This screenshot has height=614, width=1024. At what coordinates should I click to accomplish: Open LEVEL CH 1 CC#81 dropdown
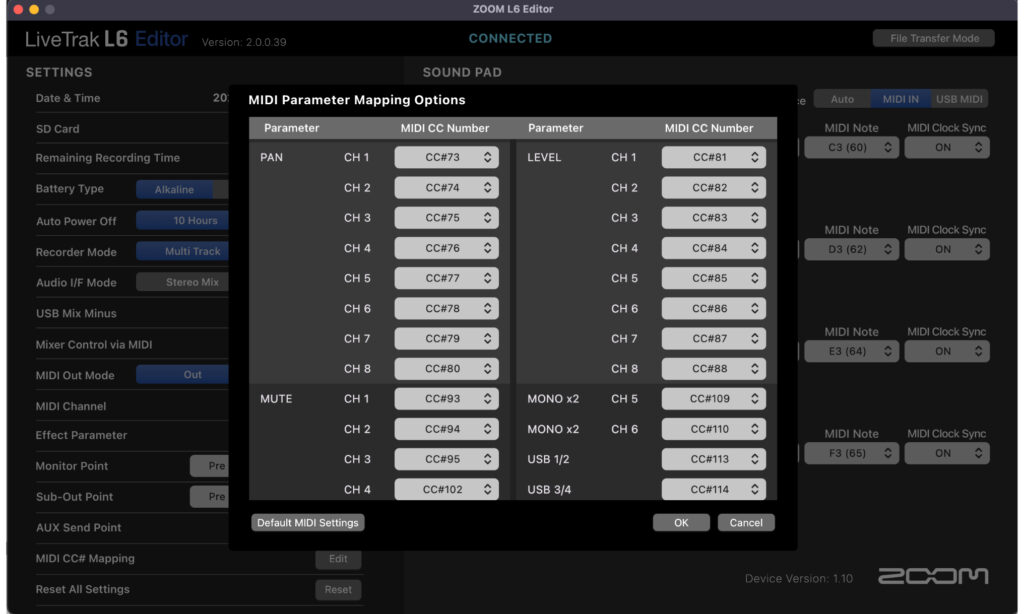(713, 157)
